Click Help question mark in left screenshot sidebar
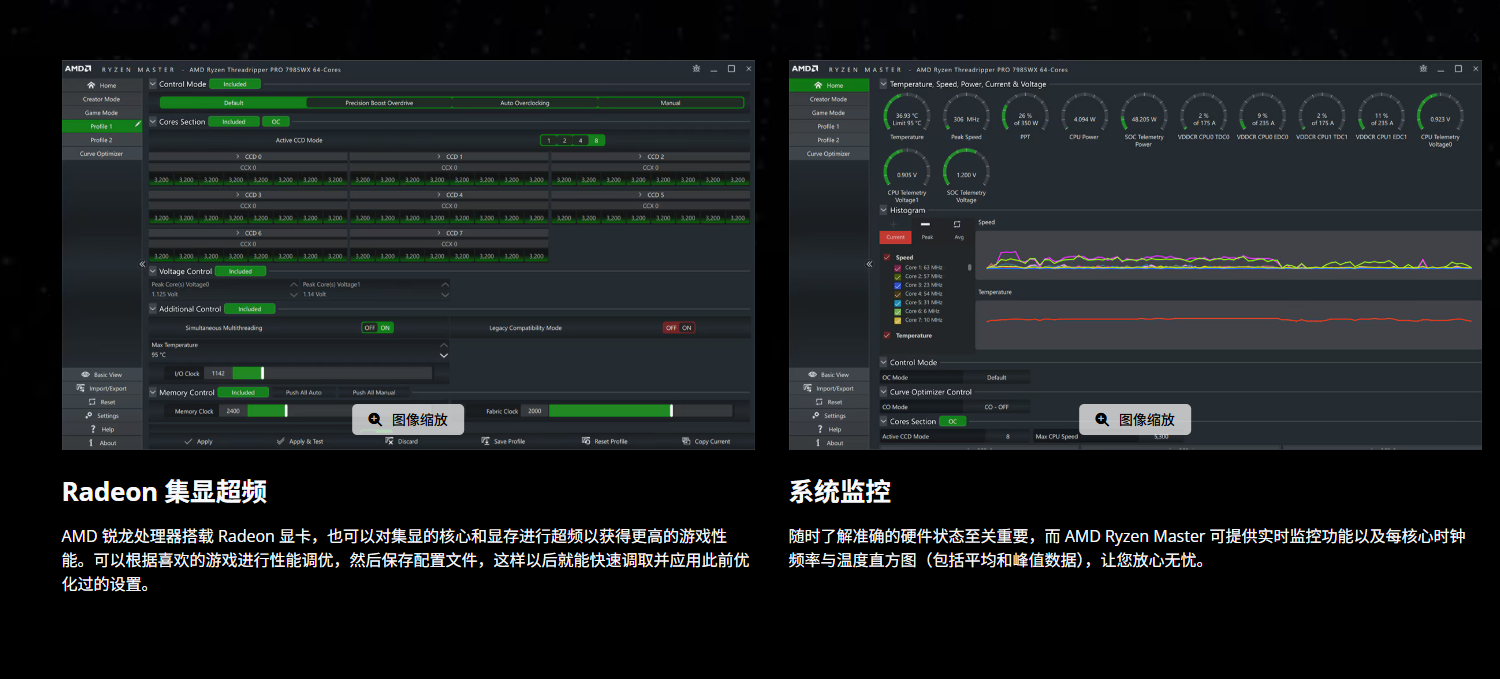1500x679 pixels. (93, 429)
